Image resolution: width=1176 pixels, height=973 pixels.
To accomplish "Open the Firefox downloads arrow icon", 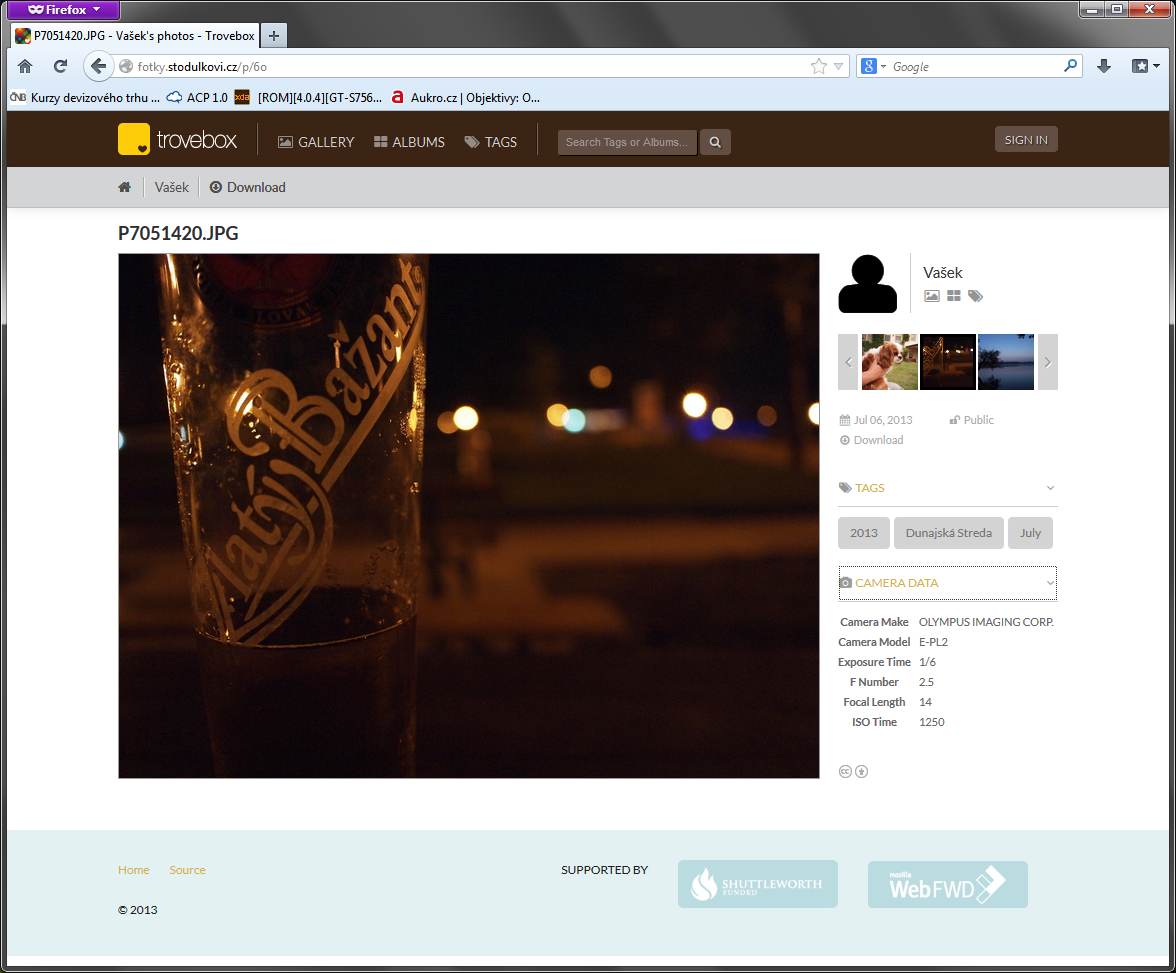I will click(1104, 66).
